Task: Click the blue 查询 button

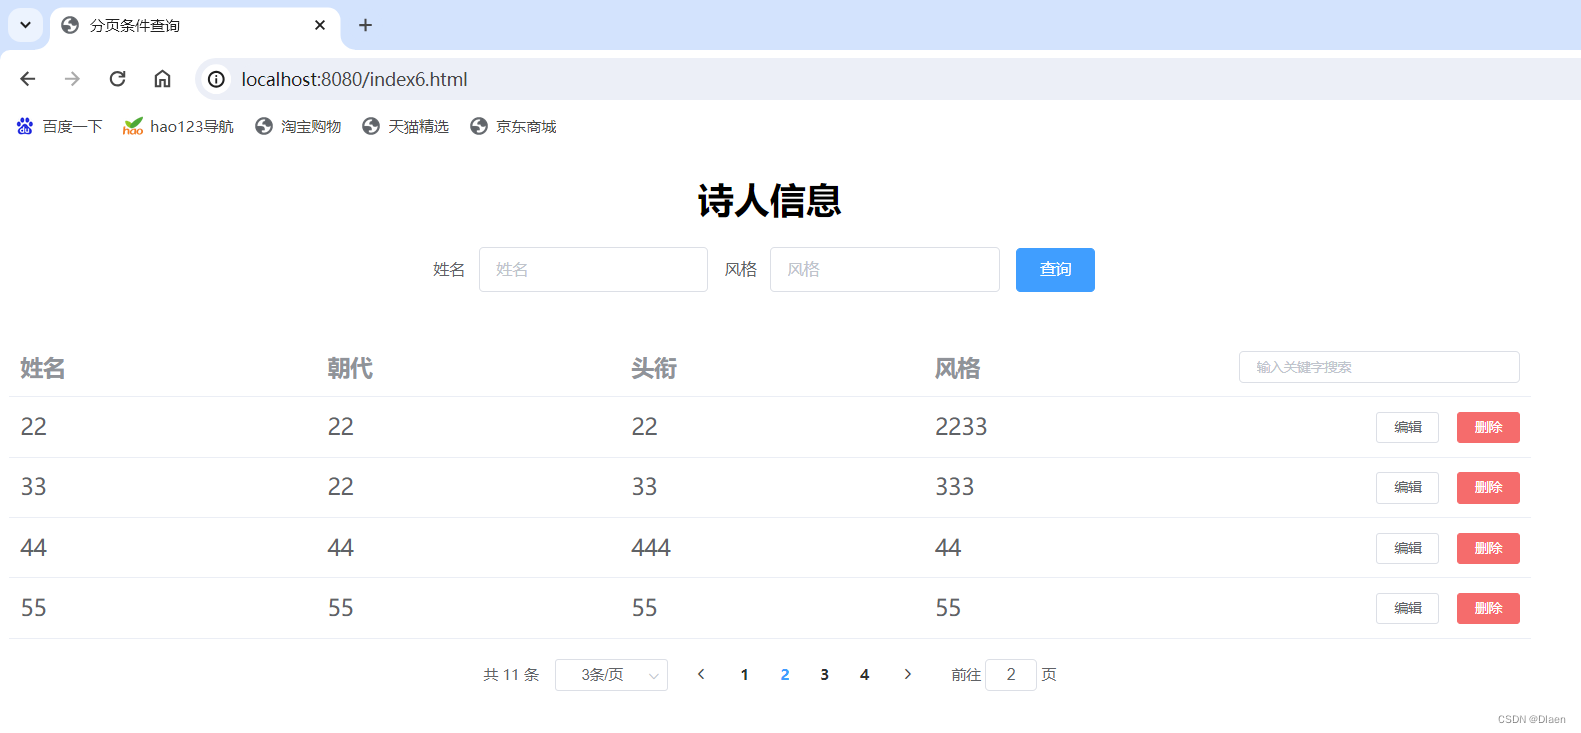Action: pyautogui.click(x=1055, y=270)
